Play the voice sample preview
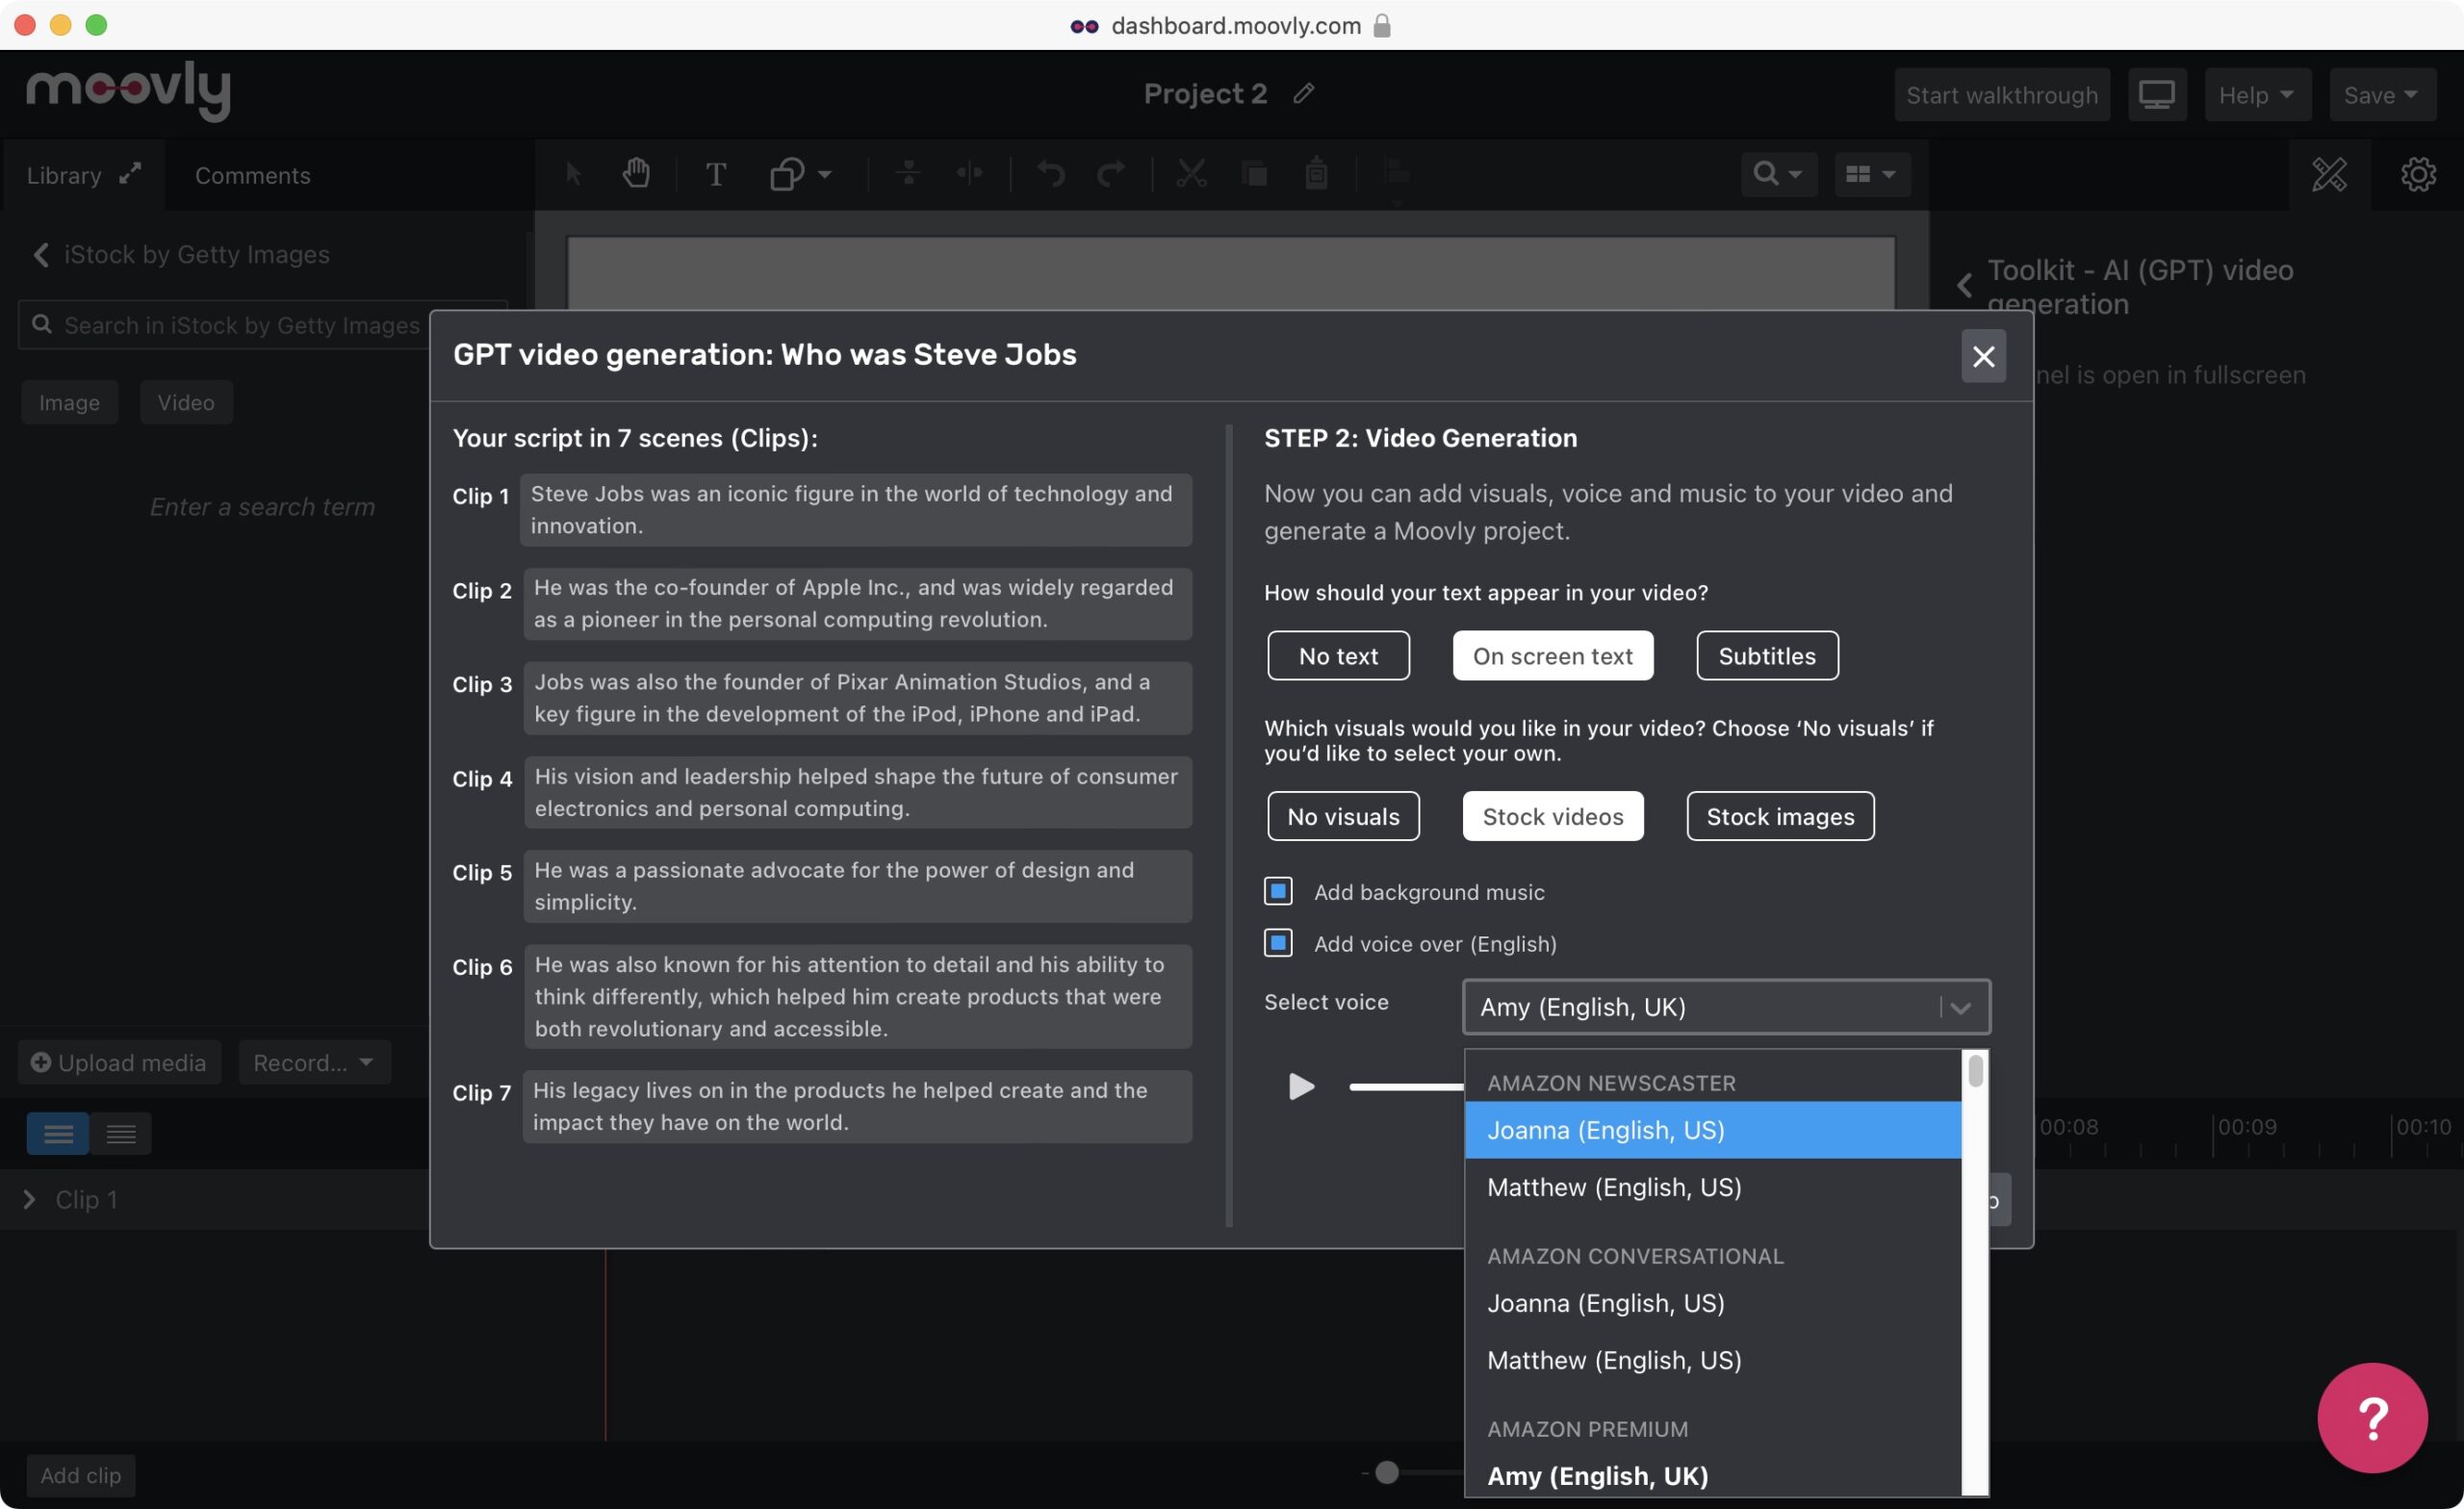Image resolution: width=2464 pixels, height=1509 pixels. coord(1301,1086)
